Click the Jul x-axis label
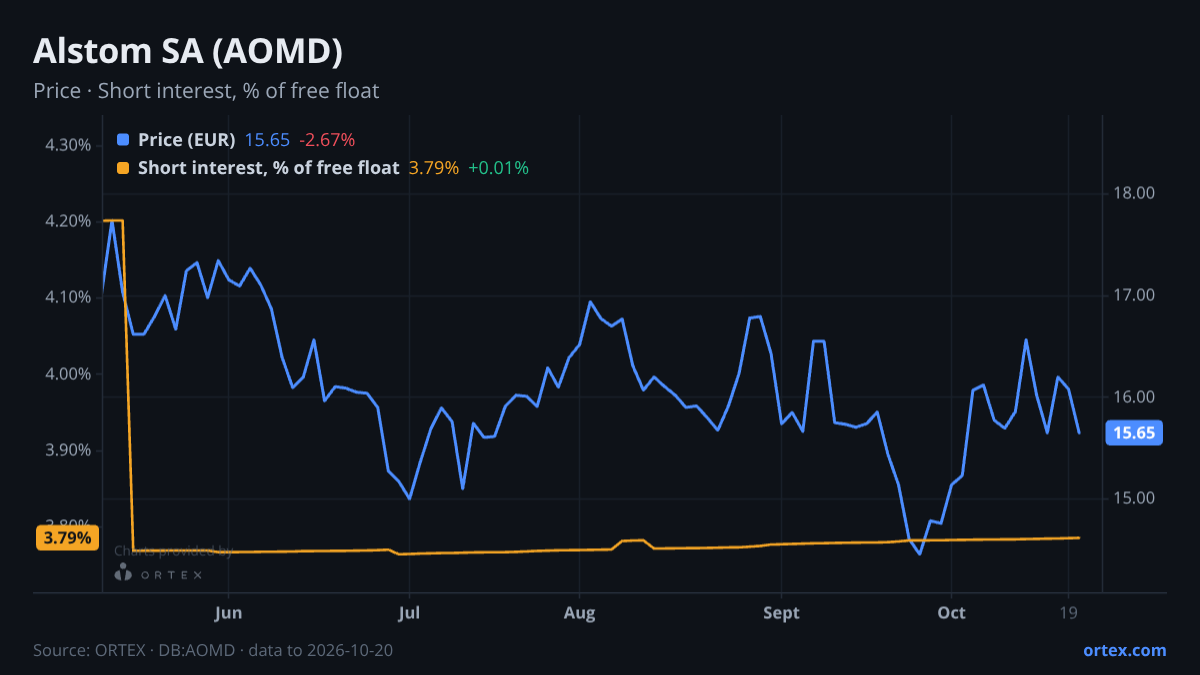The image size is (1200, 675). [409, 613]
